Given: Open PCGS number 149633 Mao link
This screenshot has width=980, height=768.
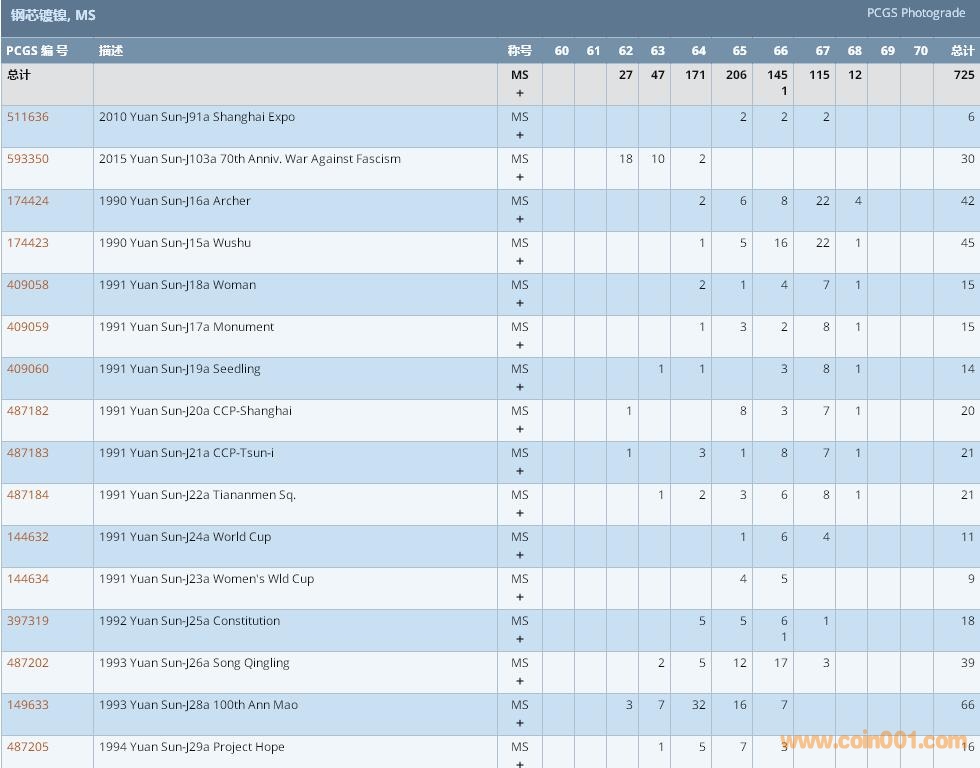Looking at the screenshot, I should (x=28, y=705).
